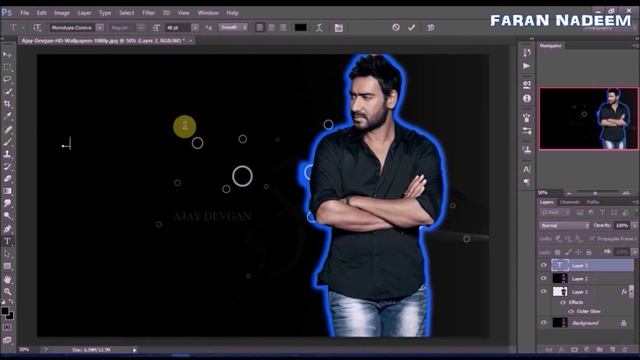Viewport: 640px width, 360px height.
Task: Select the Move tool
Action: (7, 54)
